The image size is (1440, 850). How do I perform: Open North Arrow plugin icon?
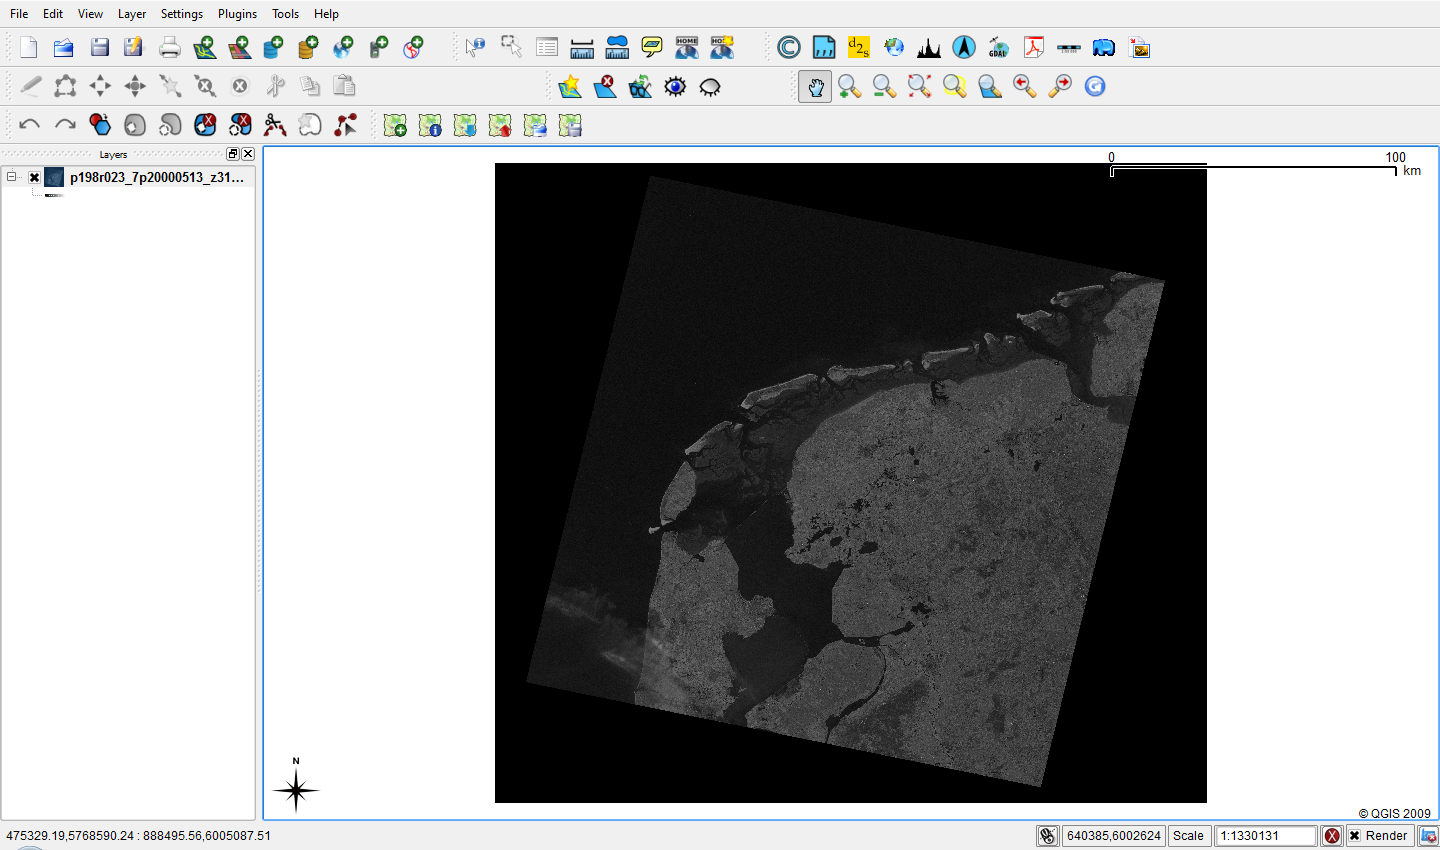[964, 47]
